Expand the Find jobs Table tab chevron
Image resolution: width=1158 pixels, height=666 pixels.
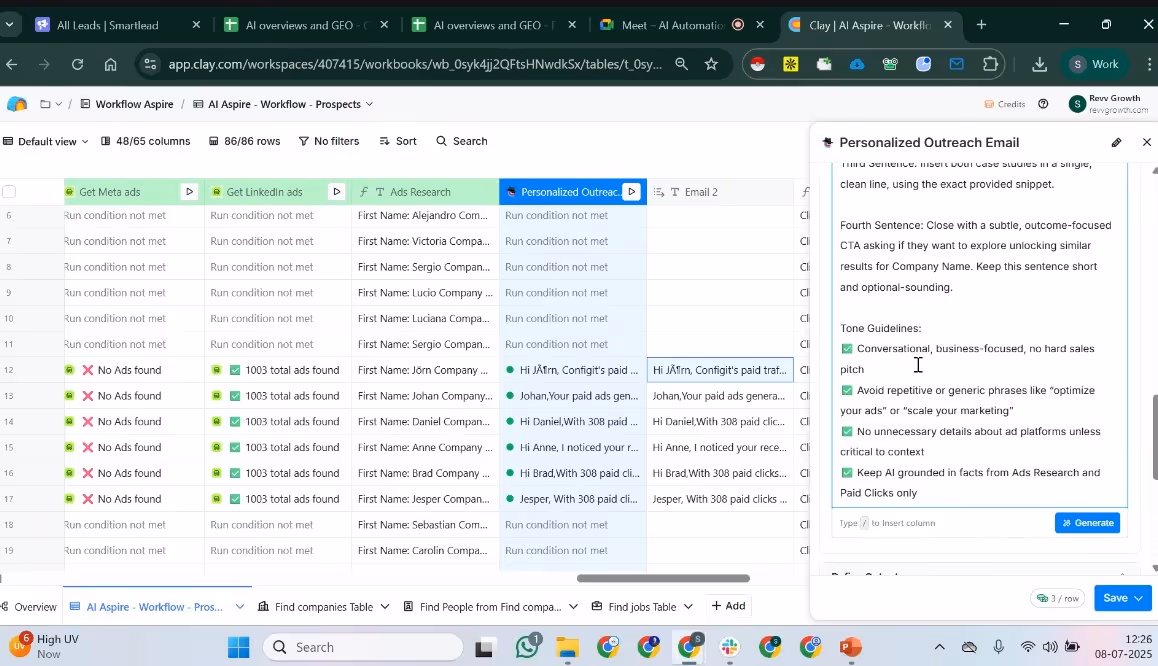point(688,606)
